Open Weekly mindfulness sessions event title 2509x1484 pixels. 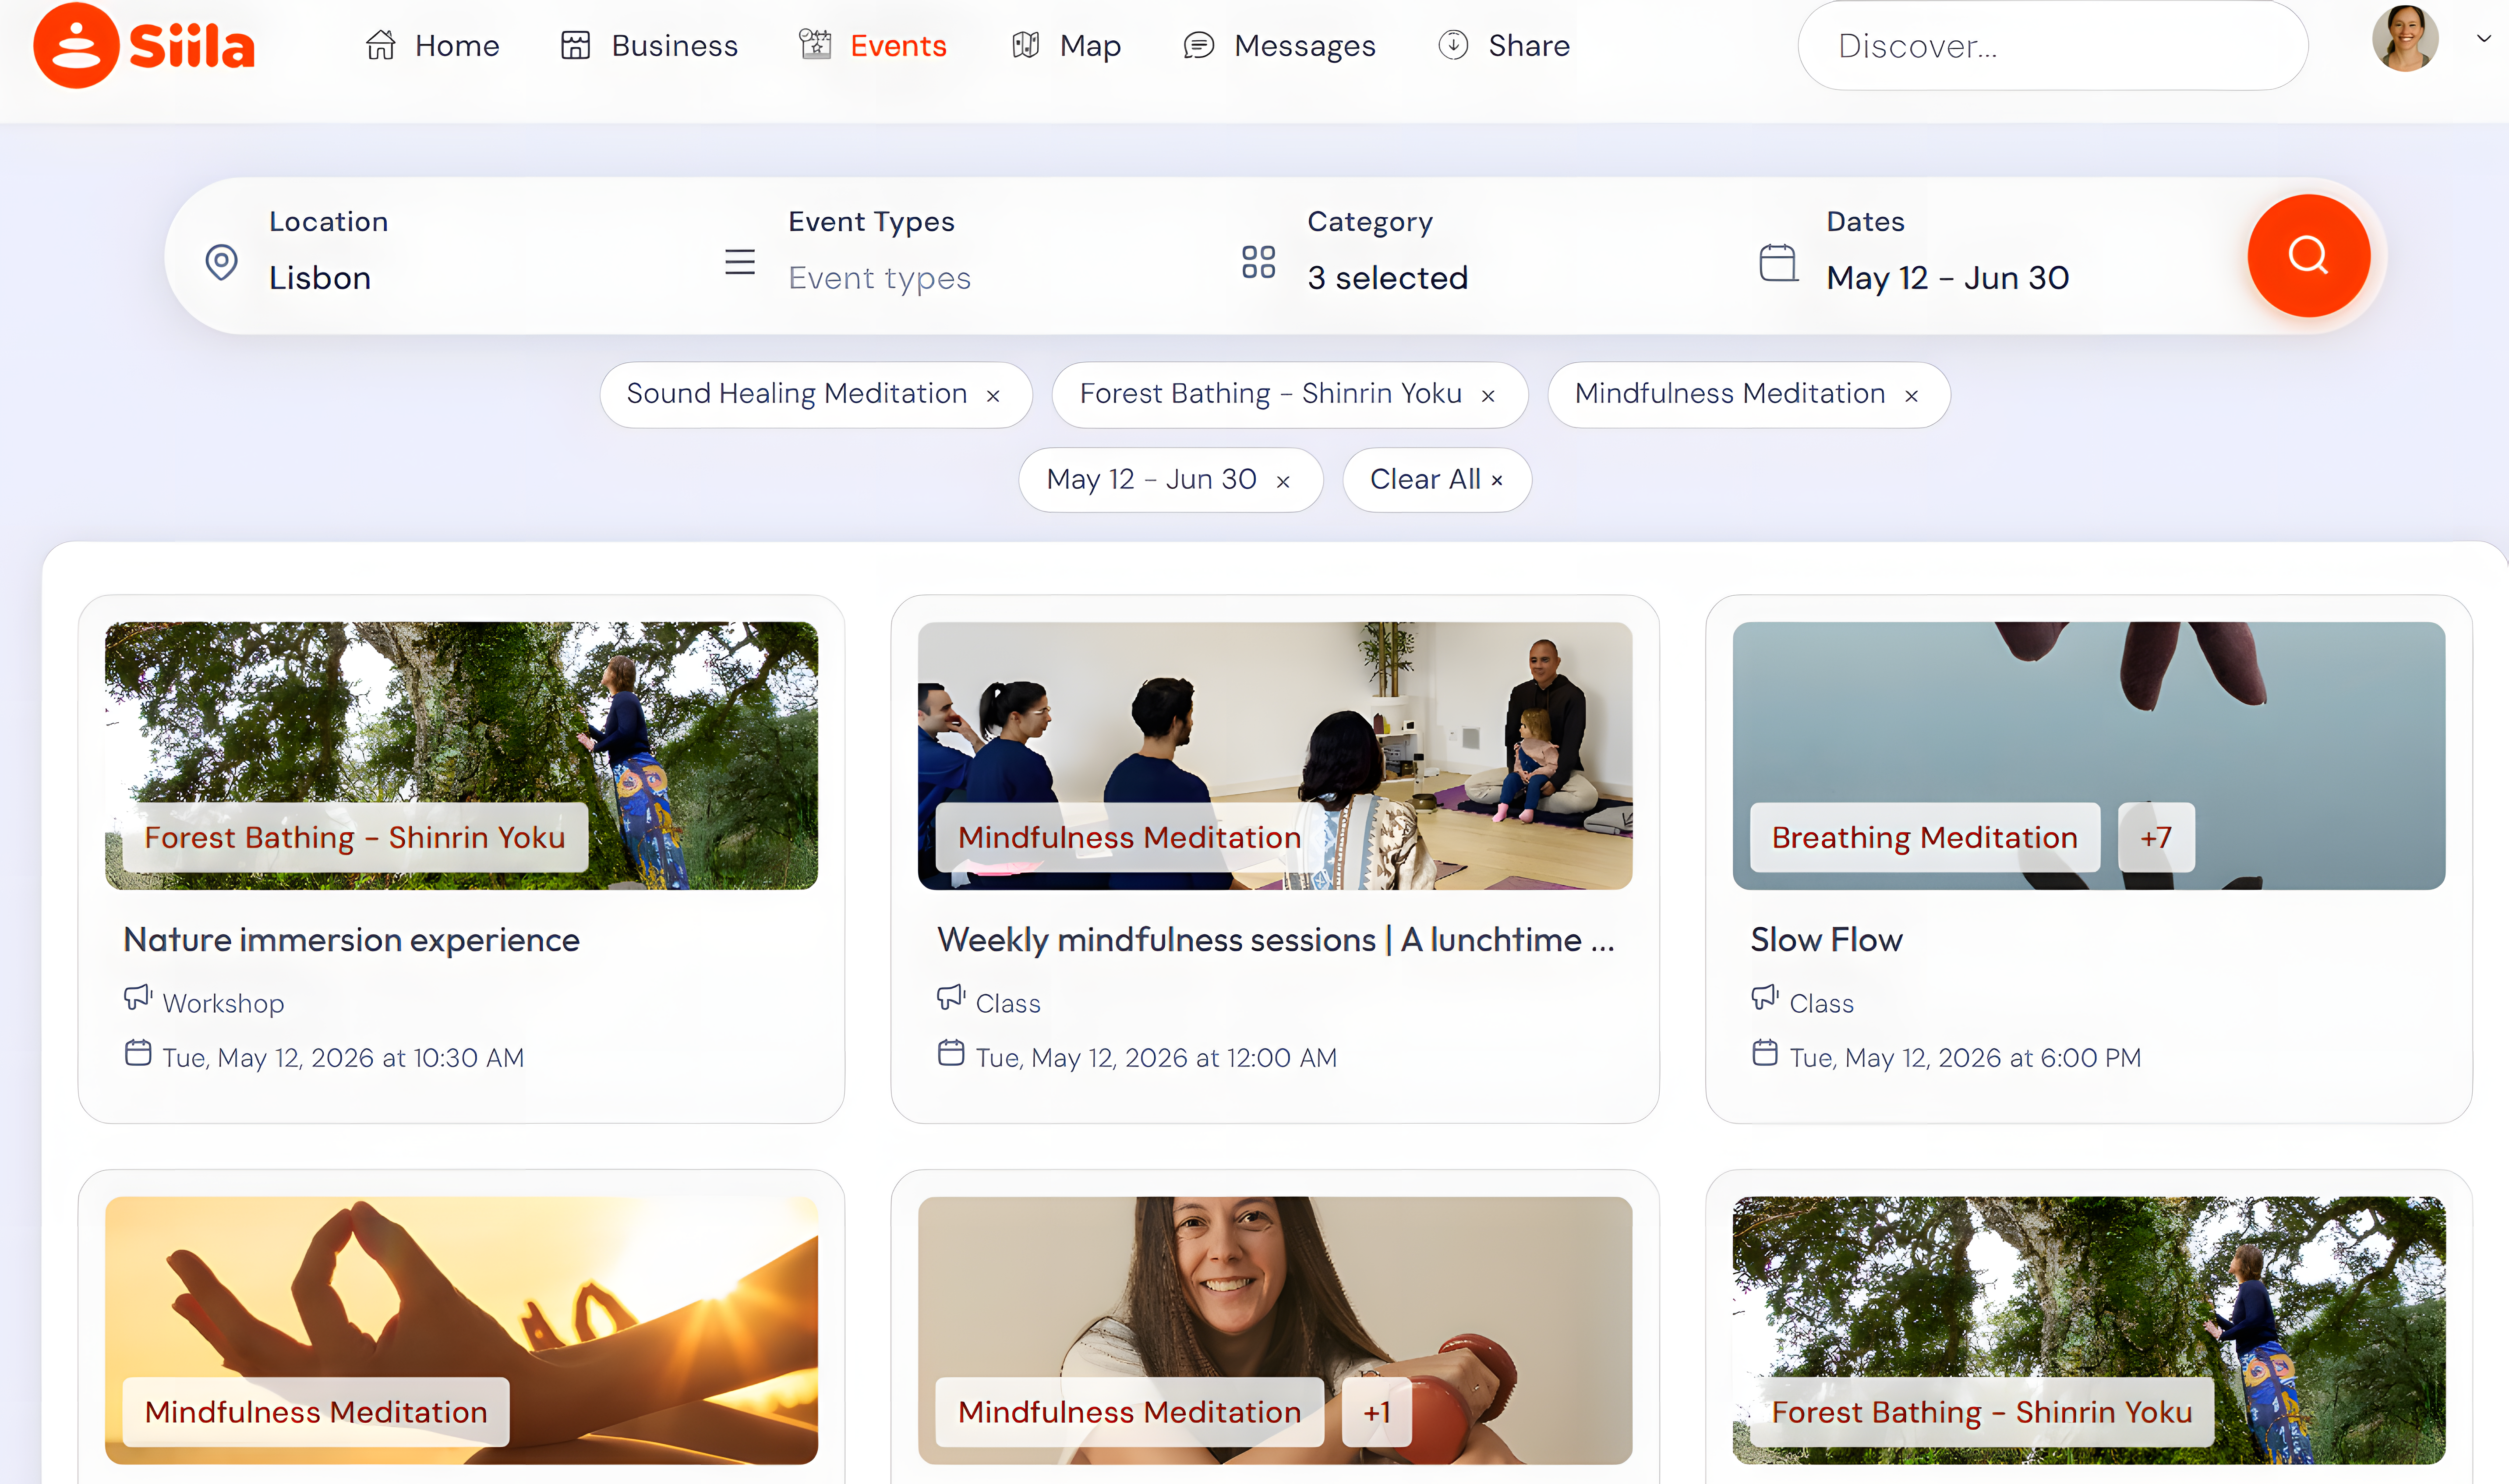click(1275, 940)
